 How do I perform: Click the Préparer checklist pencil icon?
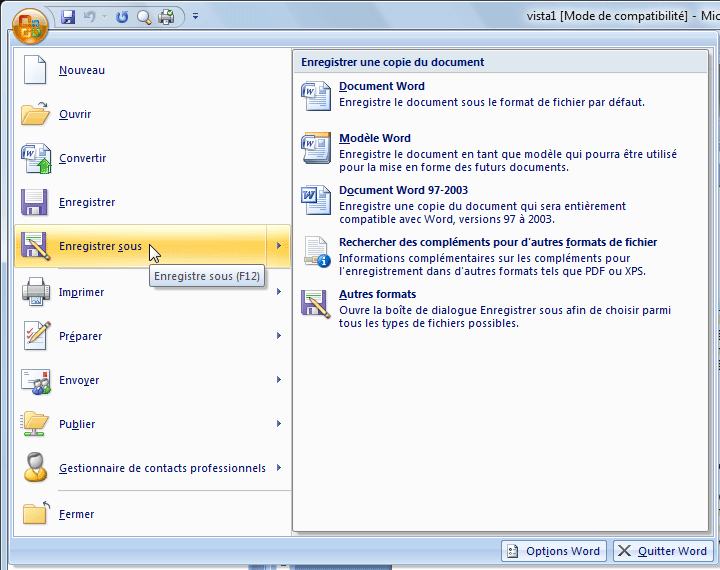tap(37, 335)
